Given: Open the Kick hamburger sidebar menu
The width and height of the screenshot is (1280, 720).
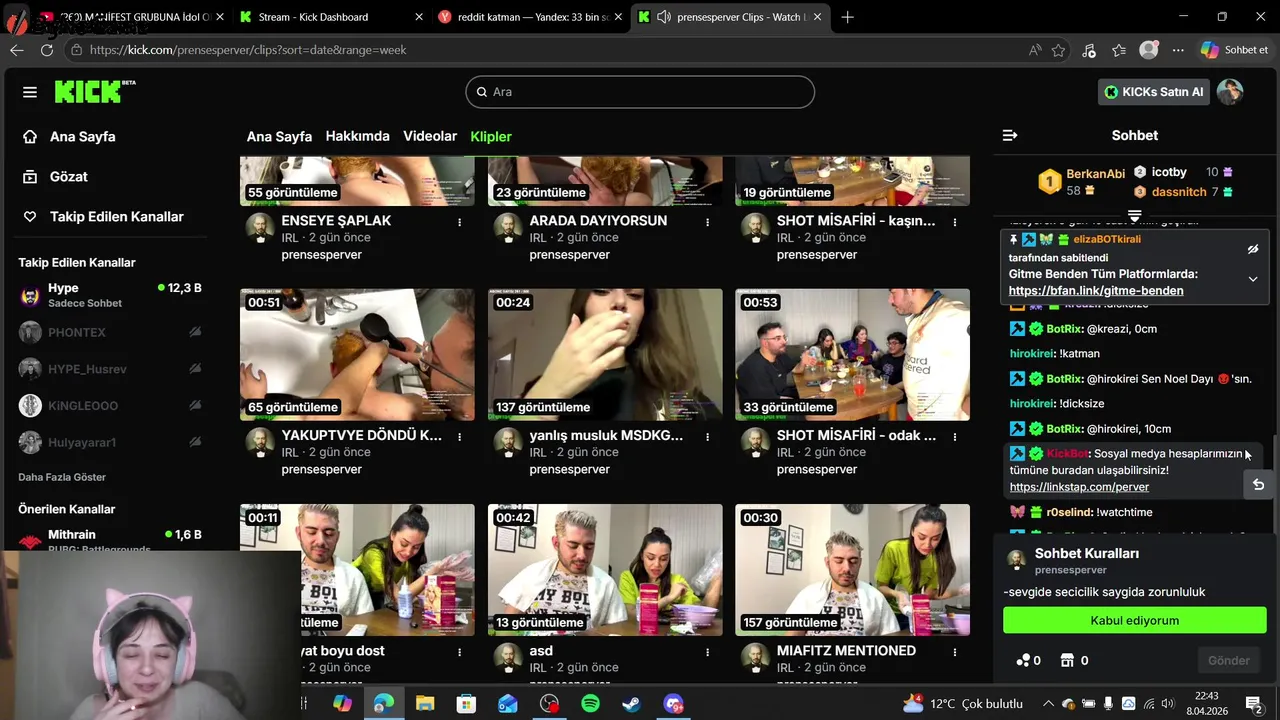Looking at the screenshot, I should click(x=30, y=92).
